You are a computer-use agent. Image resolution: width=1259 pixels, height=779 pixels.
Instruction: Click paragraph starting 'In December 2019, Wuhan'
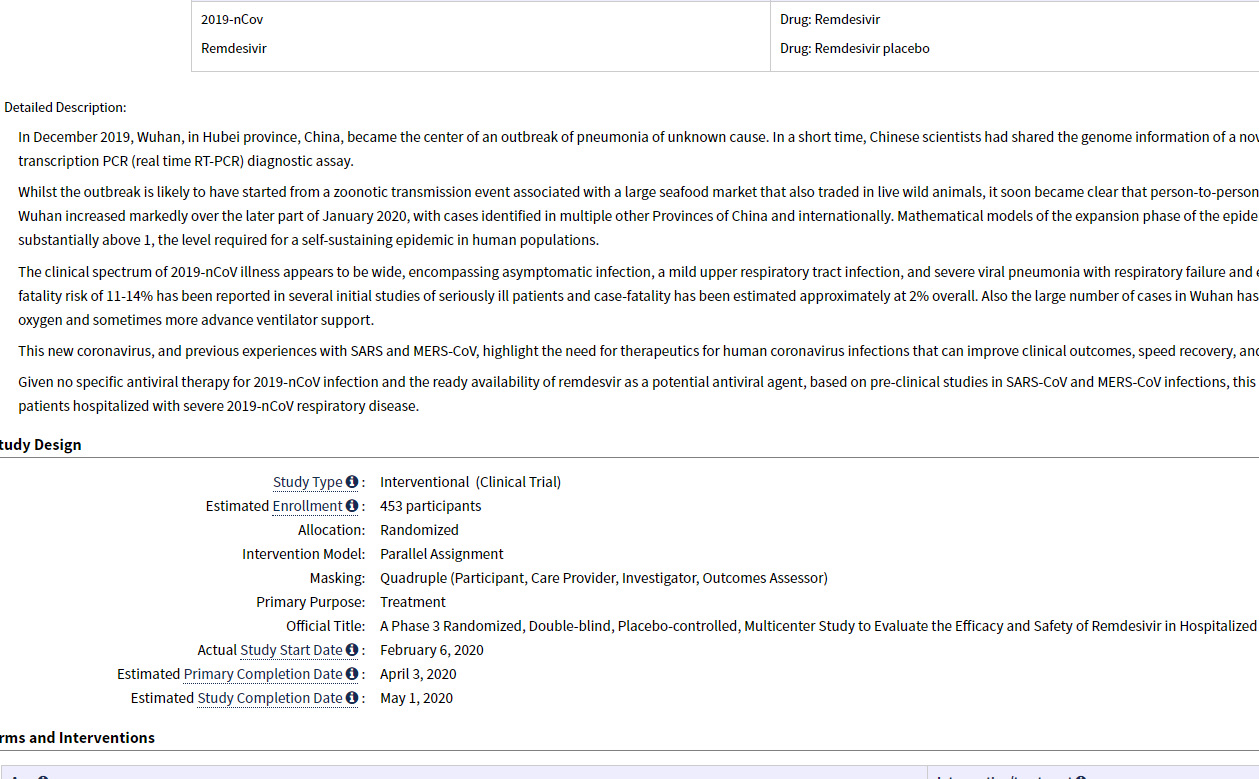638,149
